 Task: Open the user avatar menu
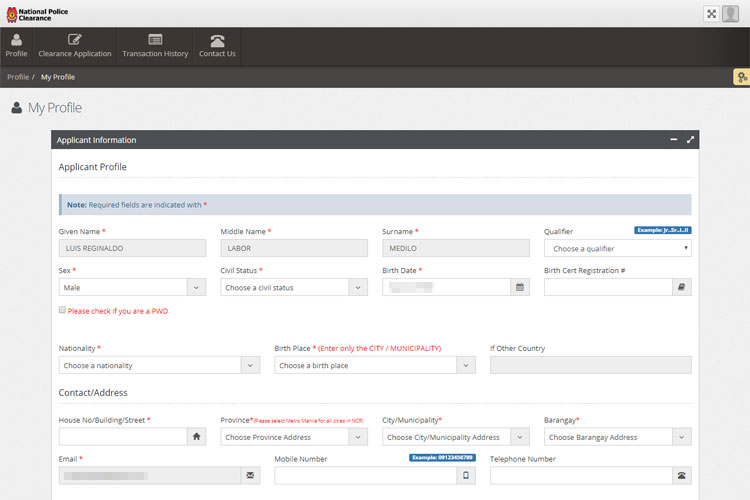[730, 14]
